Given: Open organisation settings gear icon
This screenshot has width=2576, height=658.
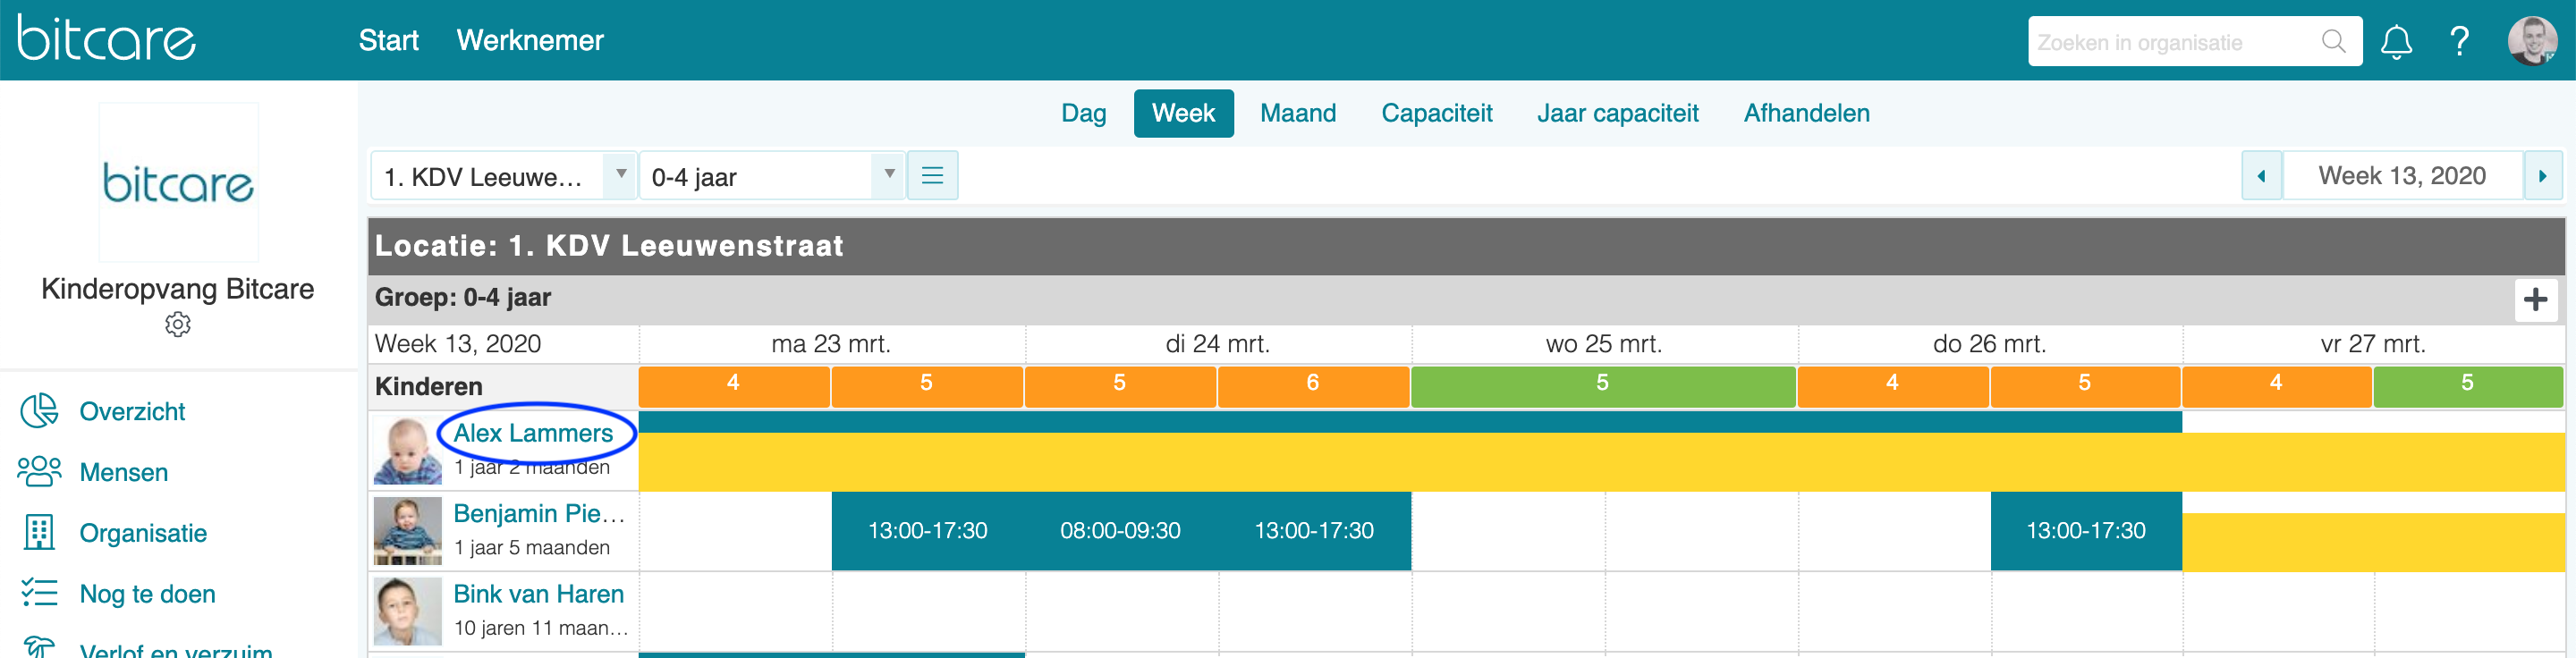Looking at the screenshot, I should 178,324.
